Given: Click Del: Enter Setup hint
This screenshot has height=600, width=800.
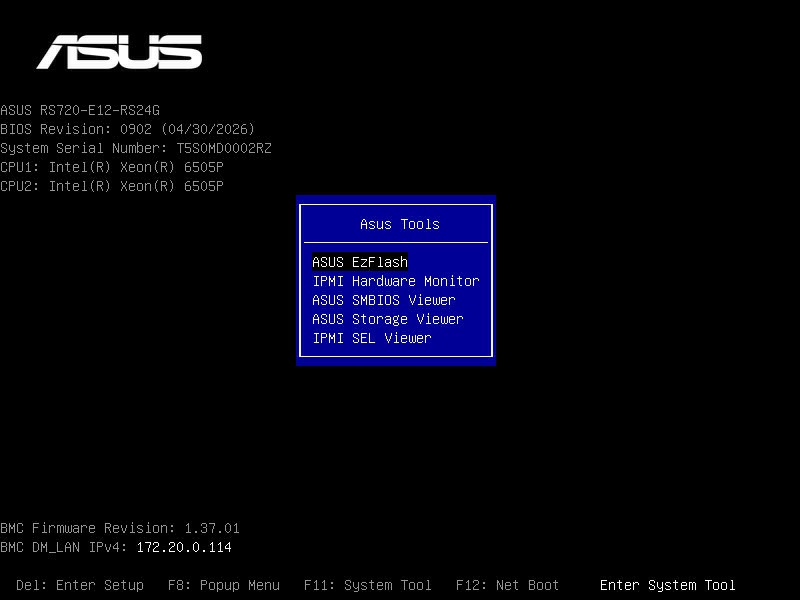Looking at the screenshot, I should click(80, 585).
